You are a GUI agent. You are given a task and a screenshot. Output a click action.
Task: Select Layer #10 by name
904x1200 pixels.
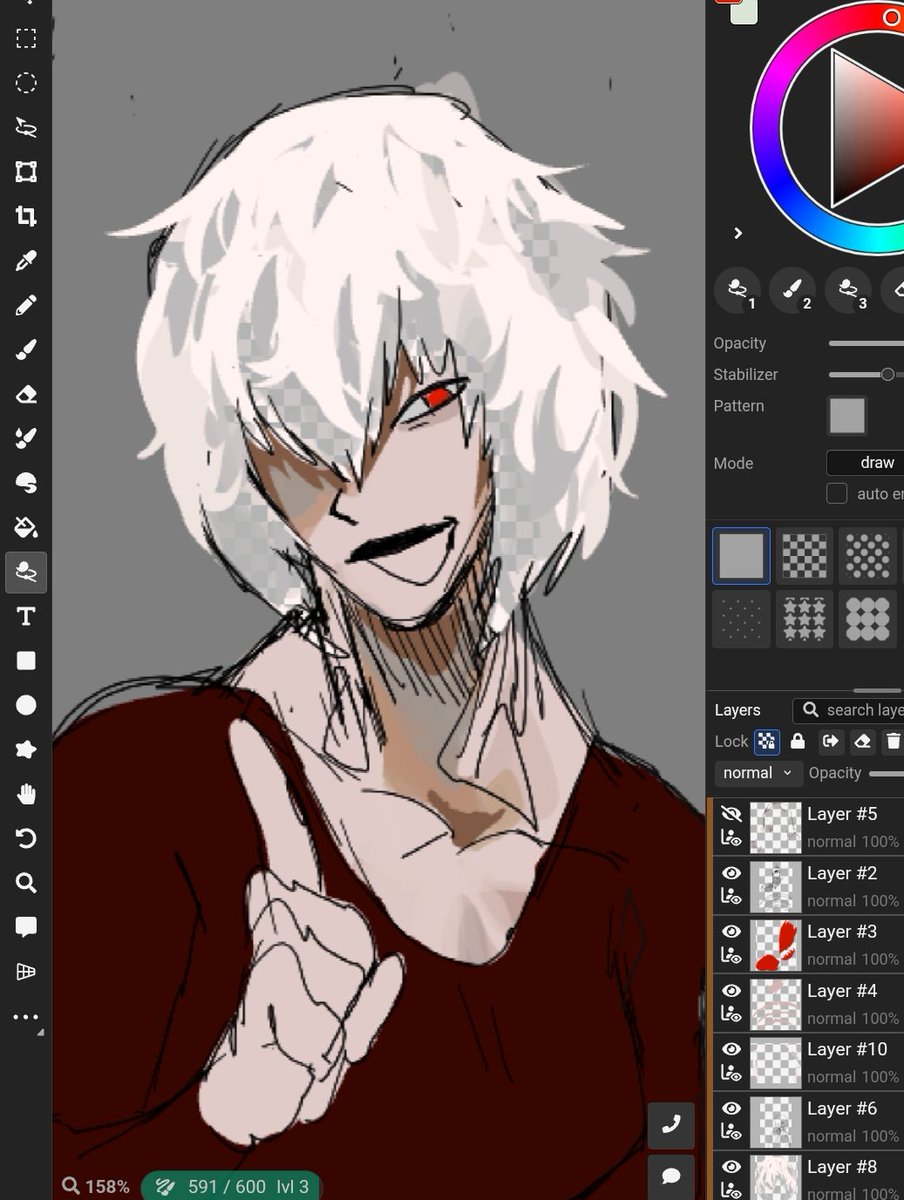(x=847, y=1049)
